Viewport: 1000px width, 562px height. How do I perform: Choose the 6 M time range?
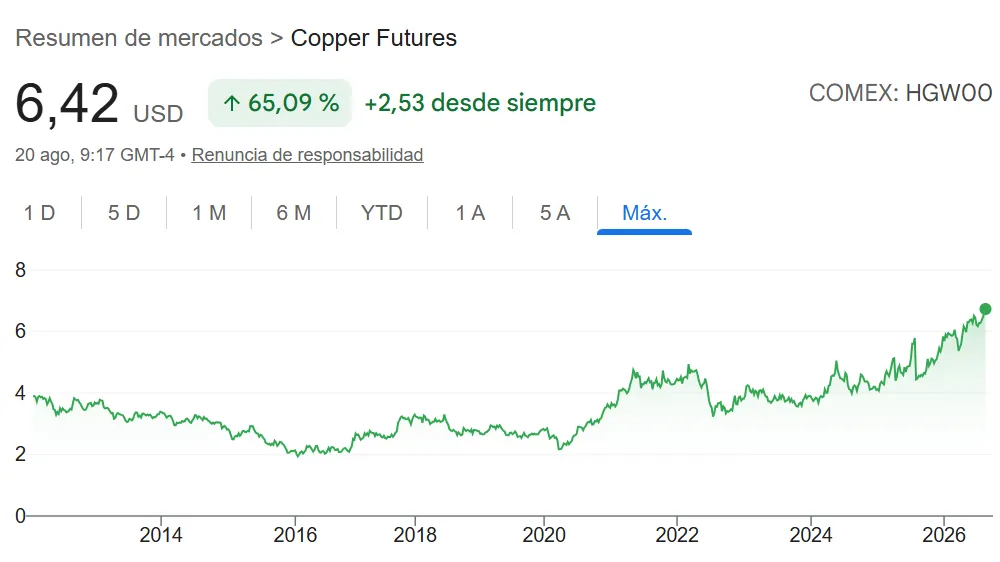pyautogui.click(x=294, y=212)
